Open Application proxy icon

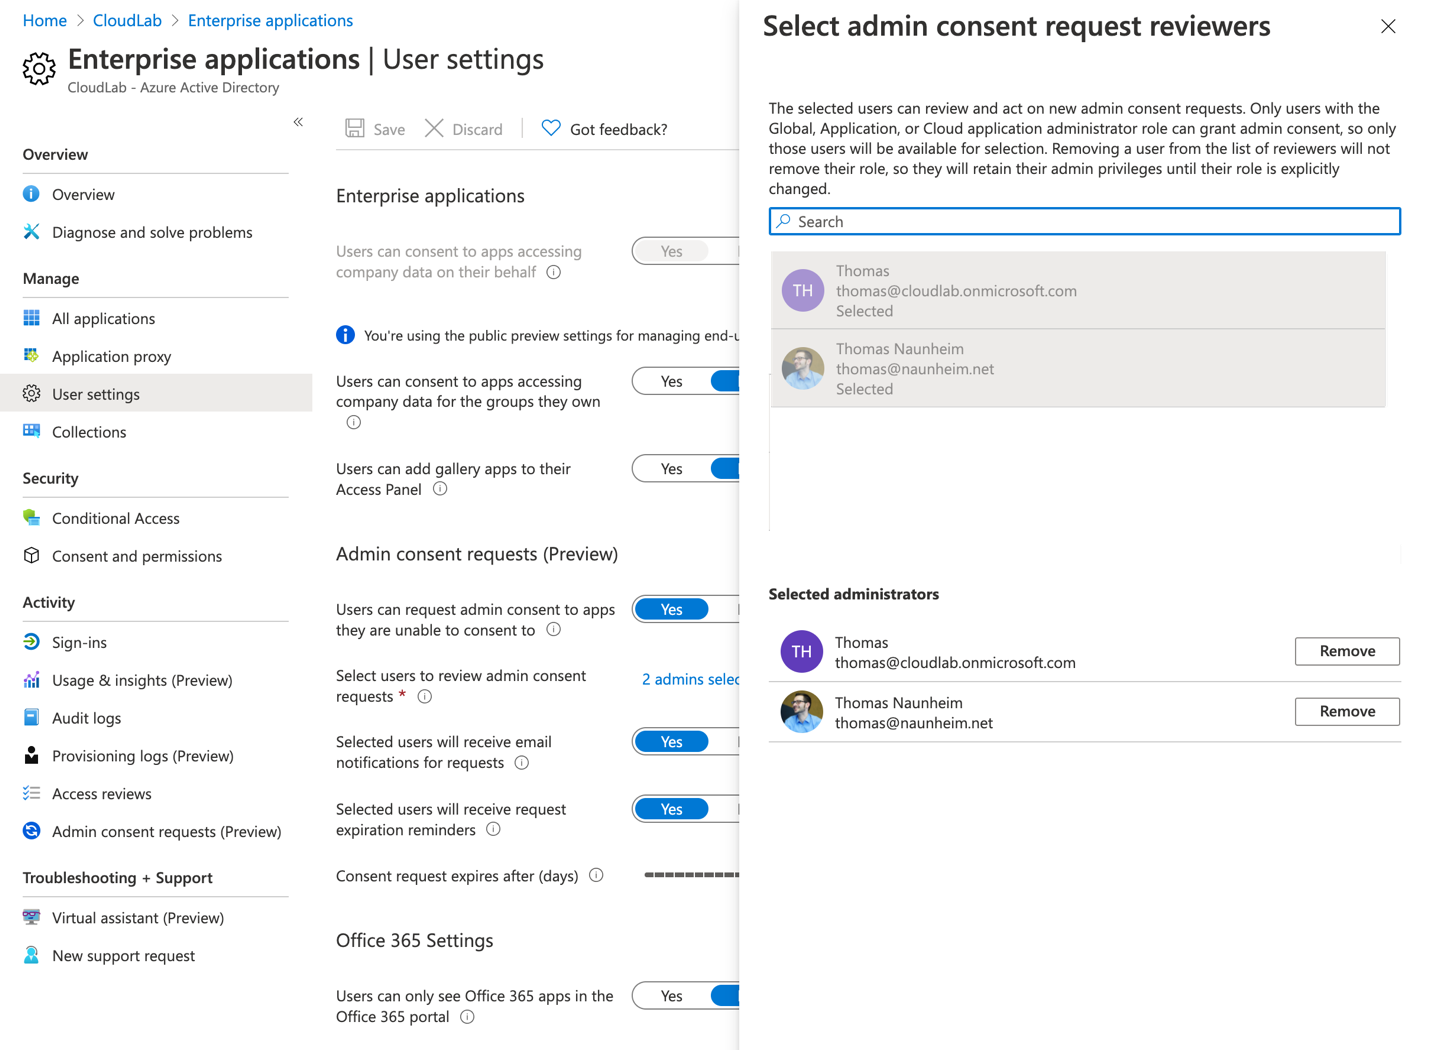click(x=31, y=356)
